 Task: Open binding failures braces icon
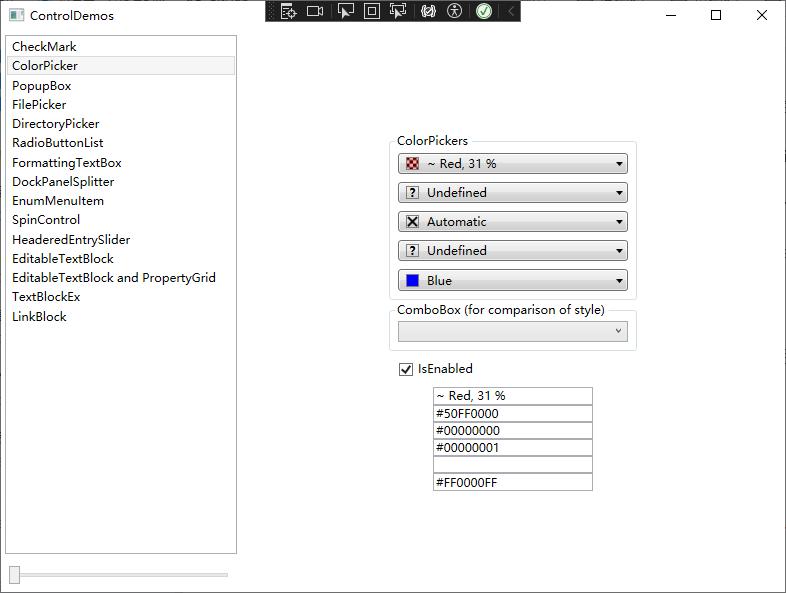click(428, 11)
